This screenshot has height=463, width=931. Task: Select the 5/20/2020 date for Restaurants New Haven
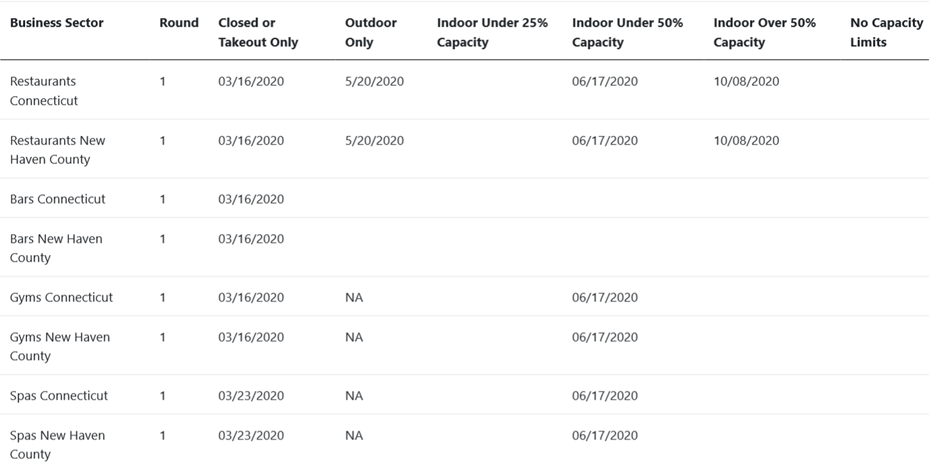374,141
